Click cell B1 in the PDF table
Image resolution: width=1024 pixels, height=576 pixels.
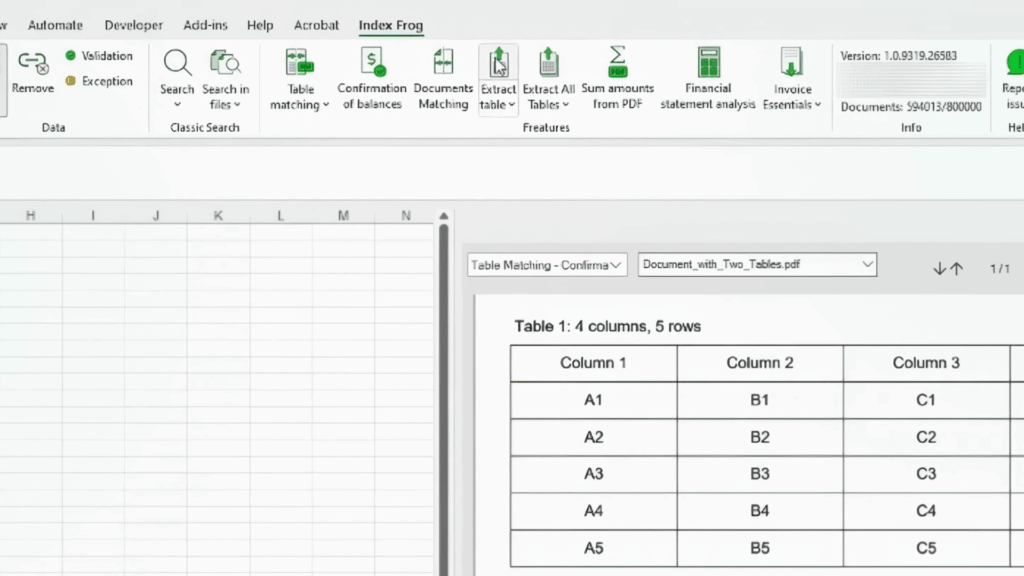[760, 400]
